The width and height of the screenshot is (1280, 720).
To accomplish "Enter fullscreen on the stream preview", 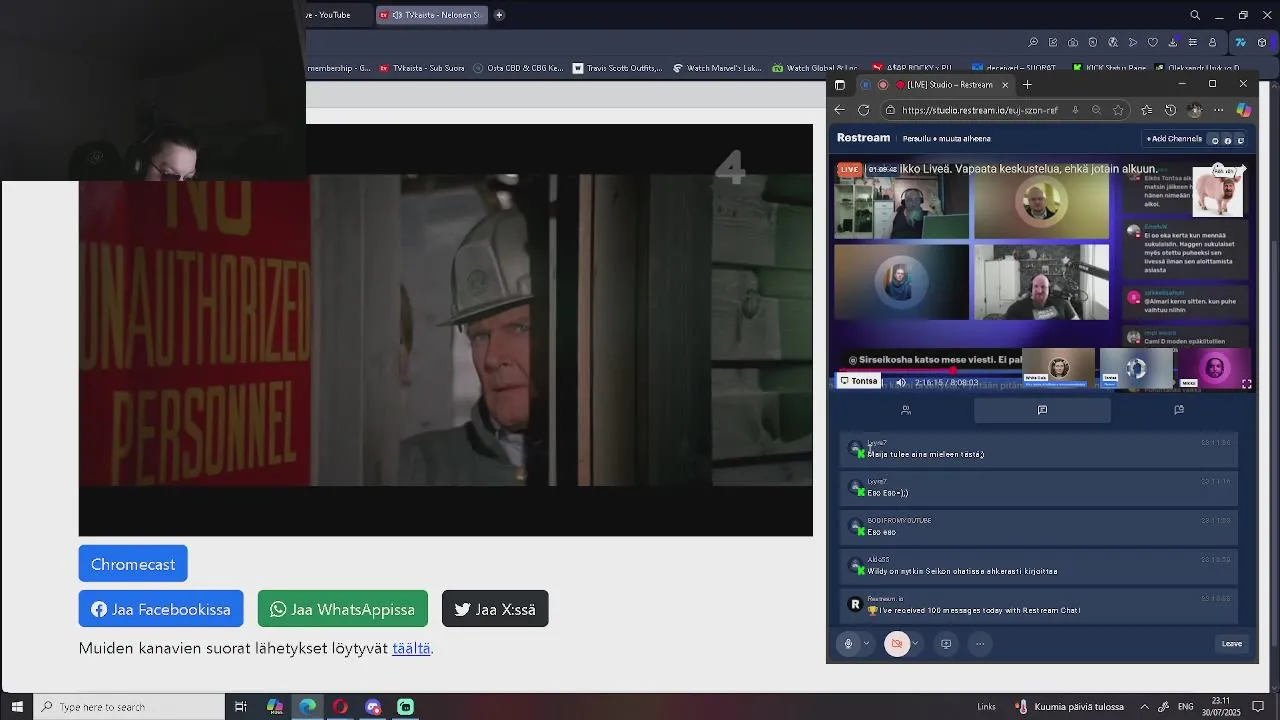I will (x=1247, y=384).
